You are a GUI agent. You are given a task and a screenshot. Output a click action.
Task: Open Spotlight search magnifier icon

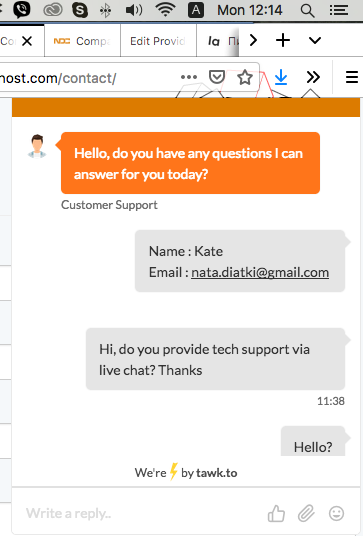click(x=307, y=10)
